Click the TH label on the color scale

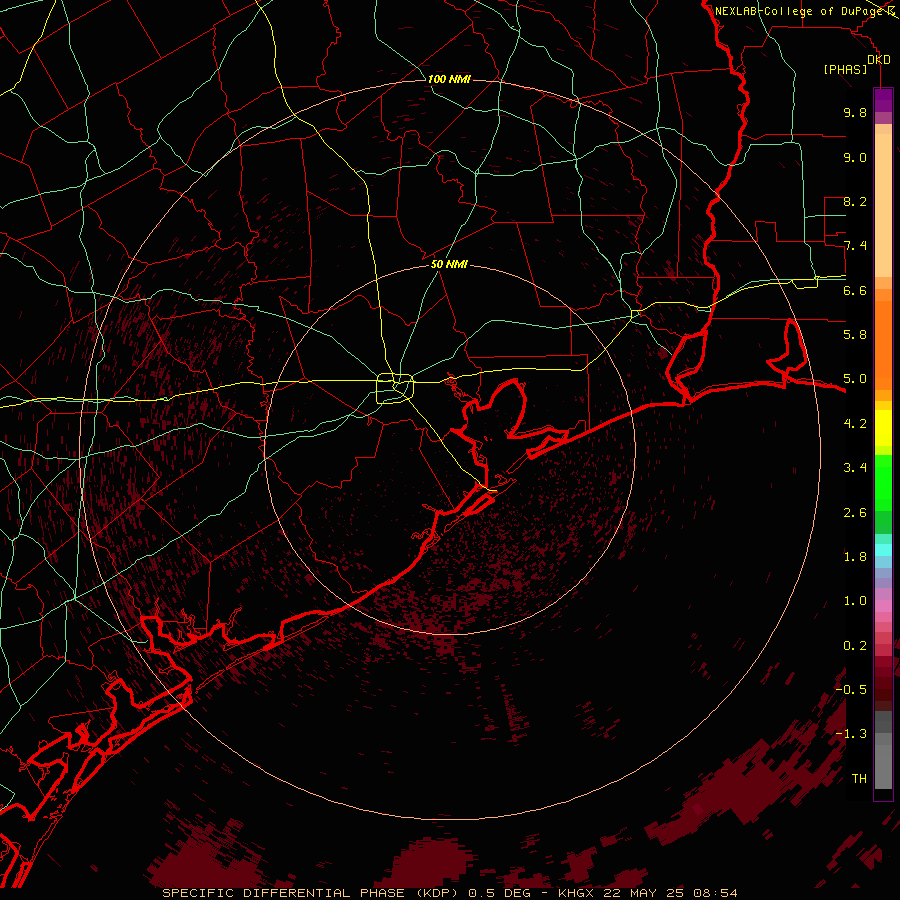click(x=859, y=779)
